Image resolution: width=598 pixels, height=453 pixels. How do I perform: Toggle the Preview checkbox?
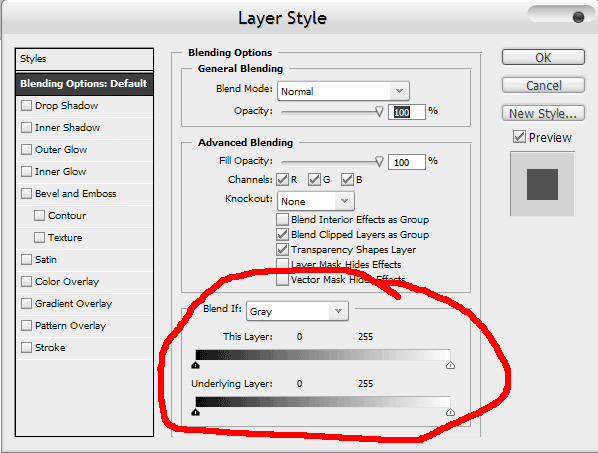tap(519, 137)
